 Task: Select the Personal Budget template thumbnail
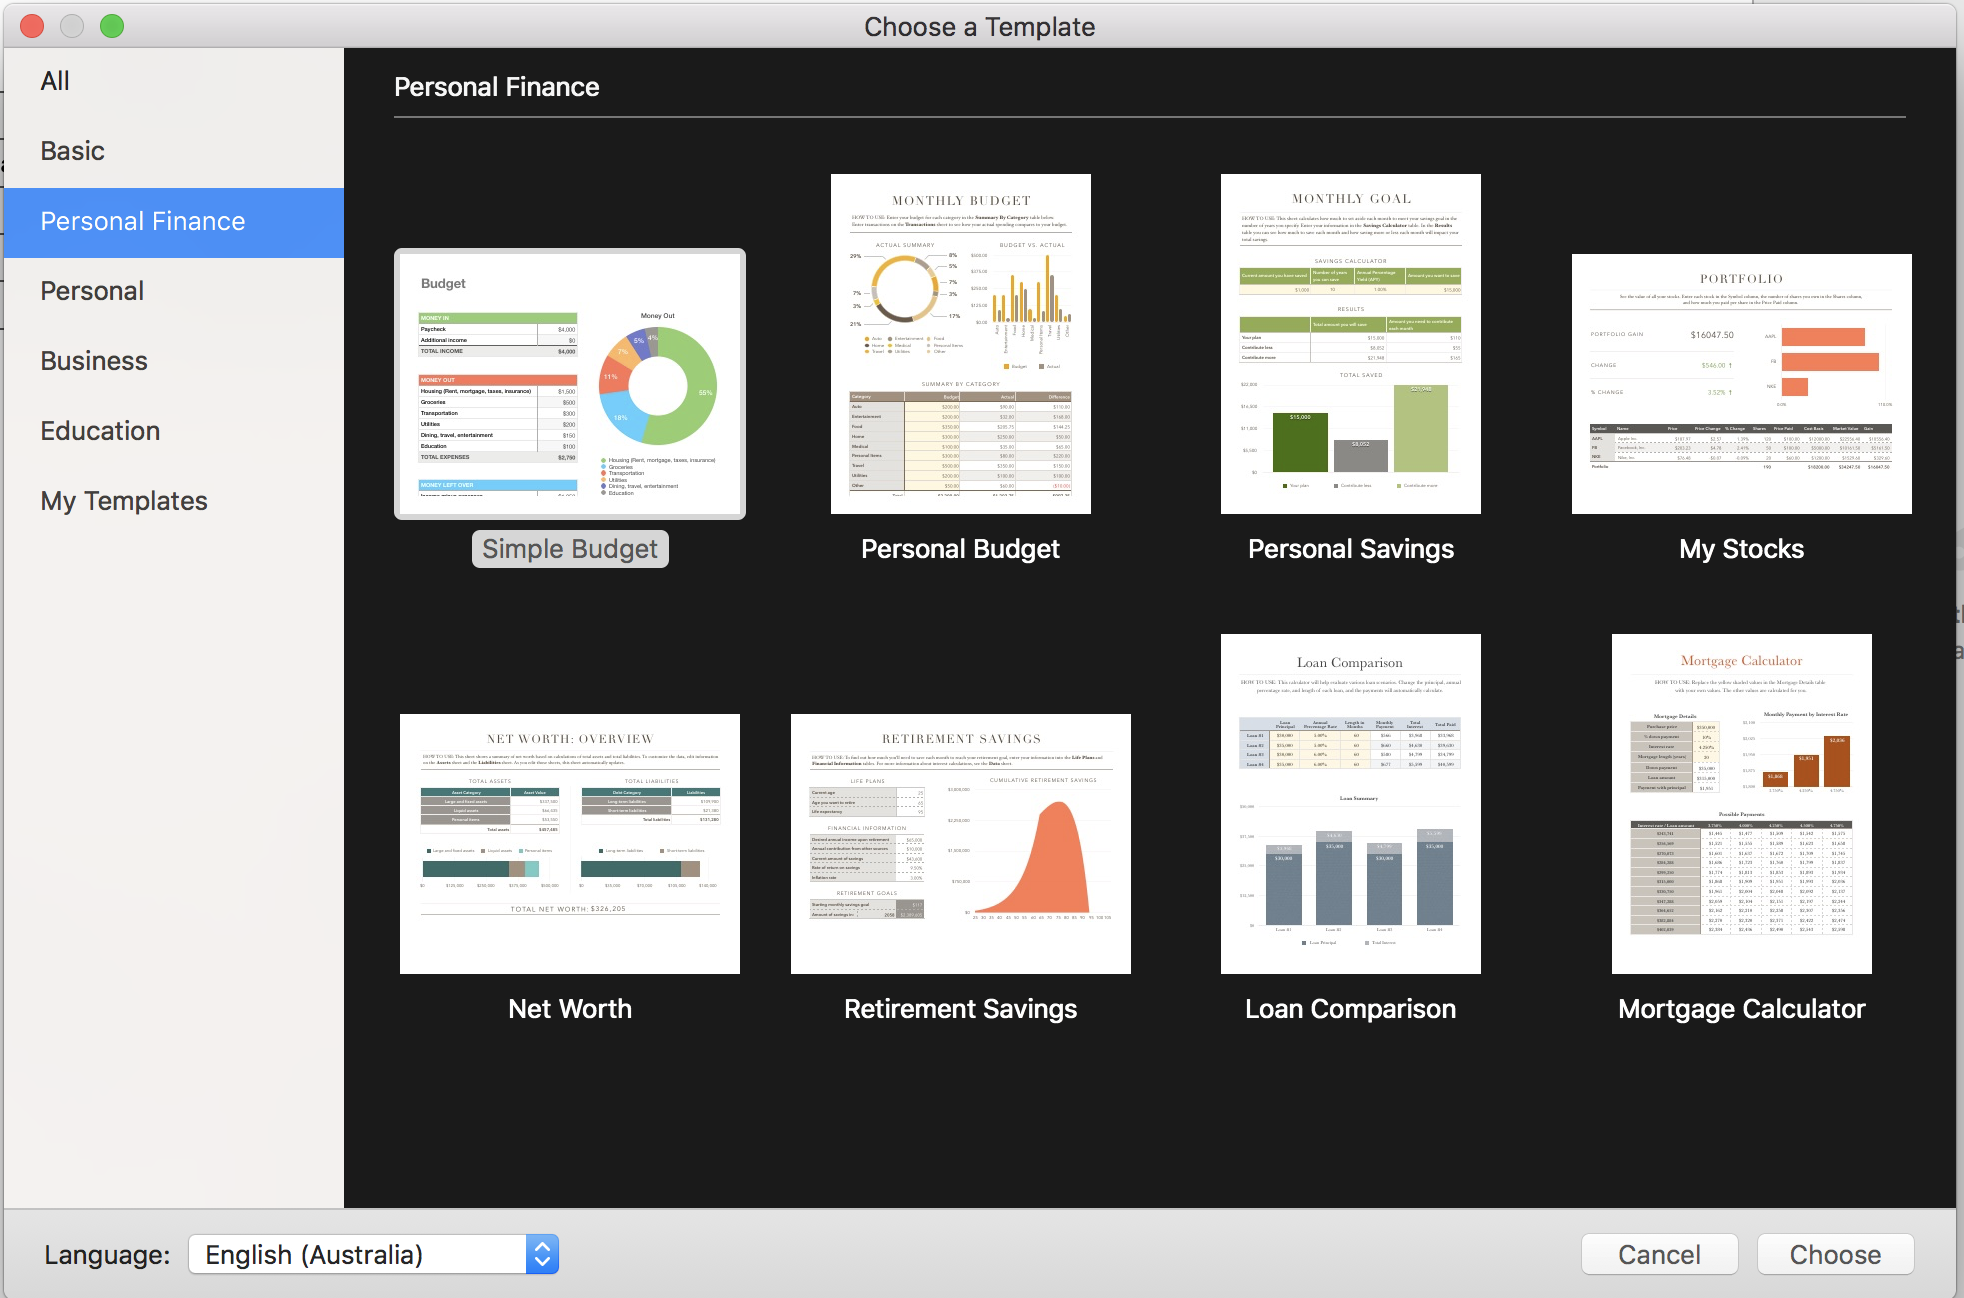point(960,344)
